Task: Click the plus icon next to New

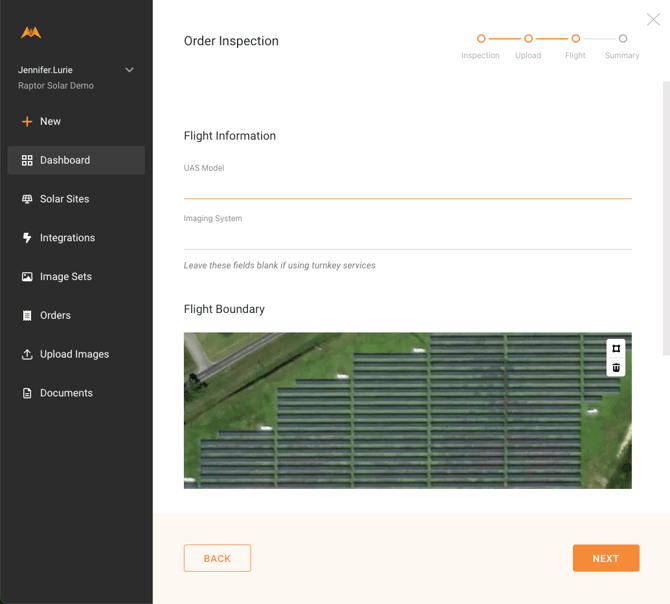Action: pos(27,121)
